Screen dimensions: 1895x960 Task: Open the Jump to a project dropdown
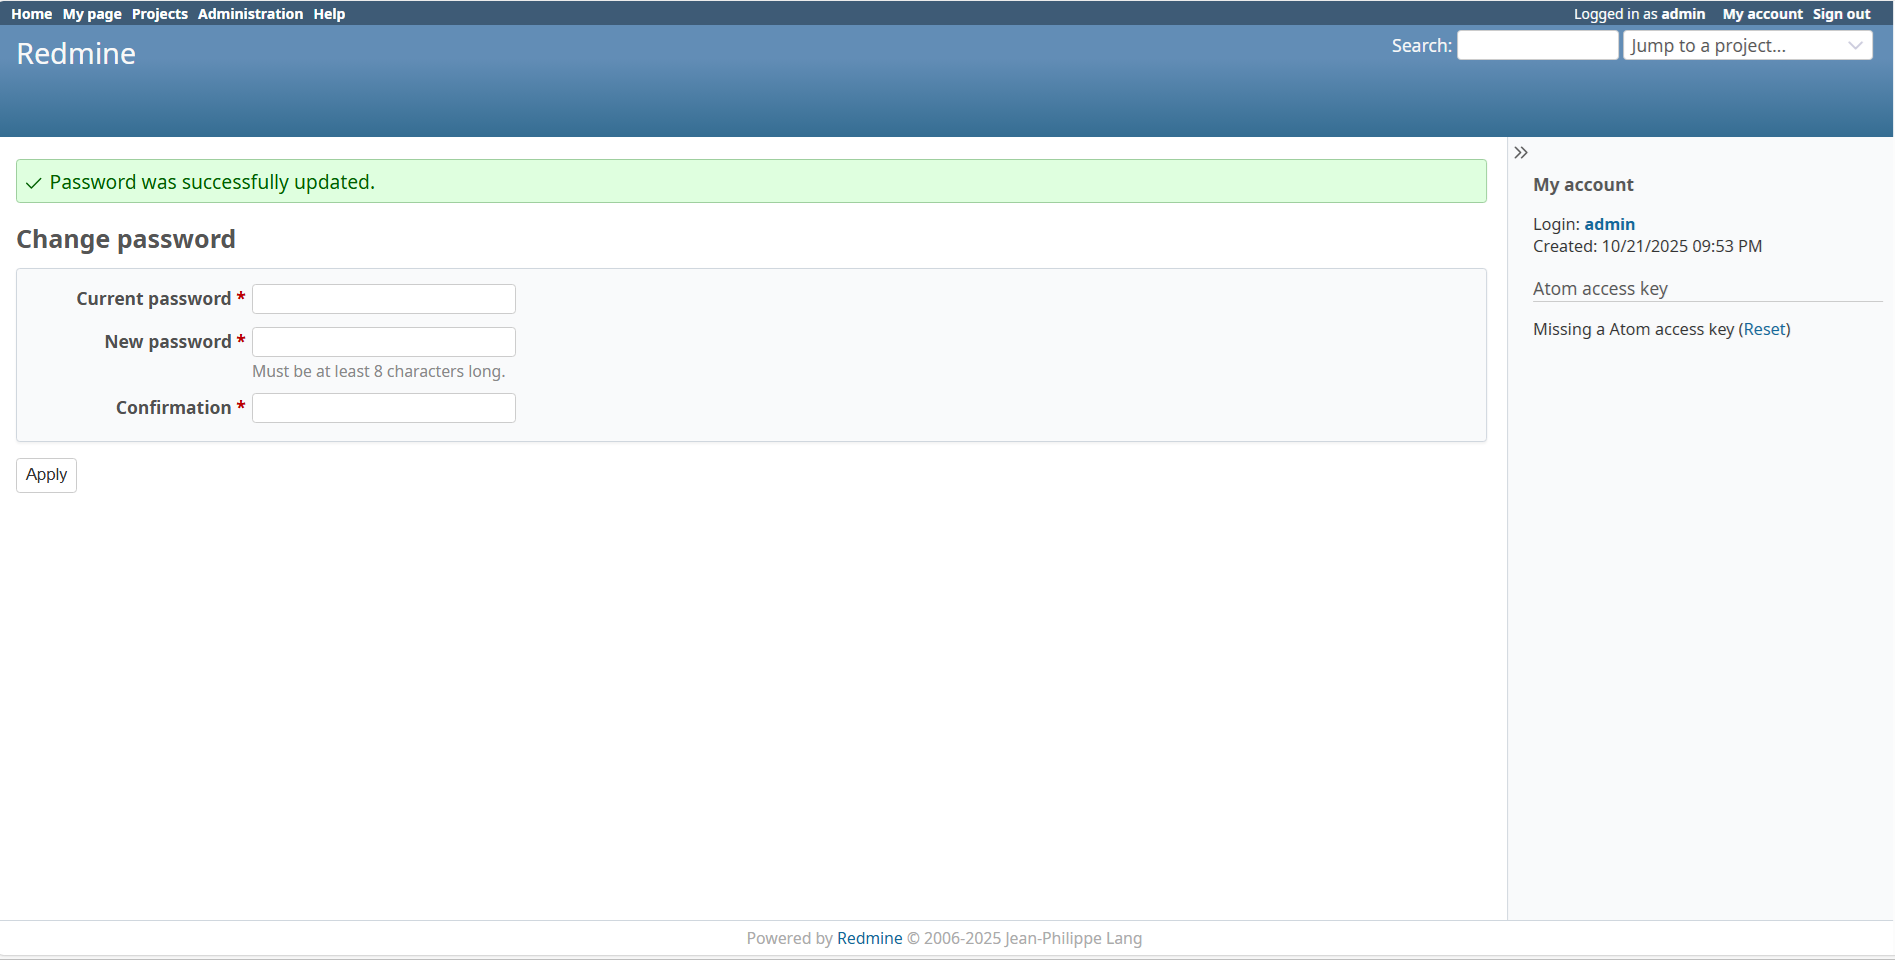[x=1735, y=46]
